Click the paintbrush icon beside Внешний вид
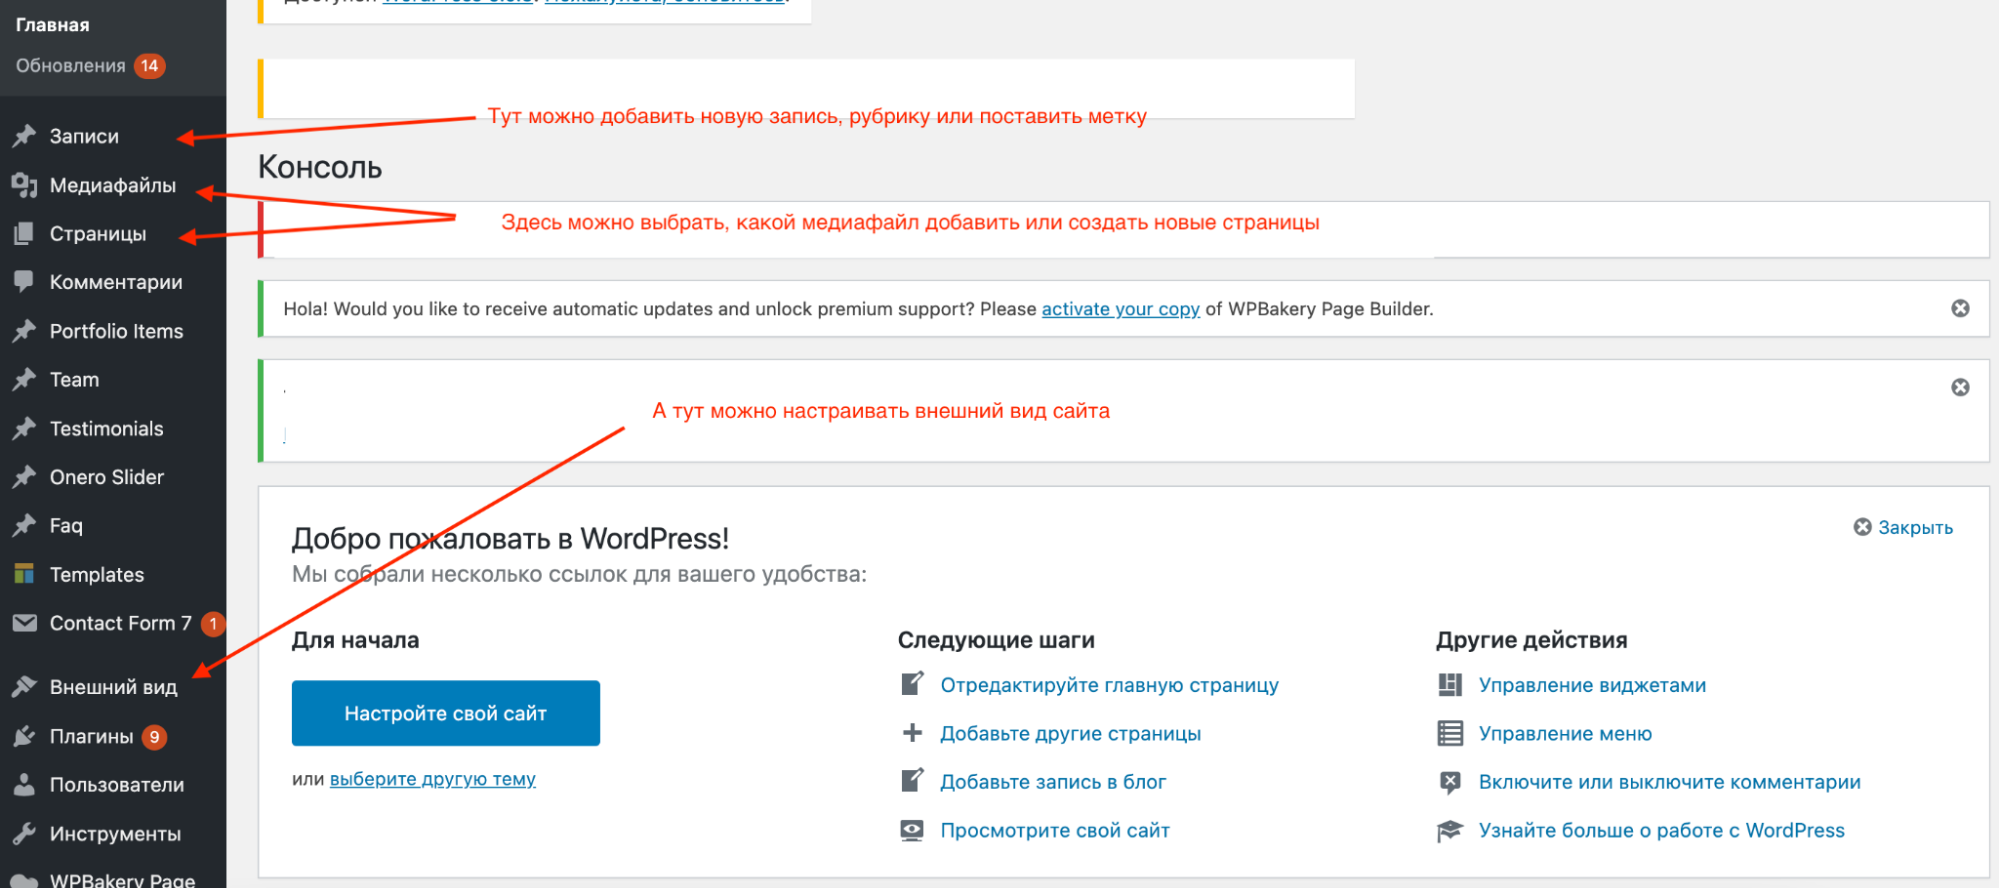The height and width of the screenshot is (889, 1999). click(24, 687)
